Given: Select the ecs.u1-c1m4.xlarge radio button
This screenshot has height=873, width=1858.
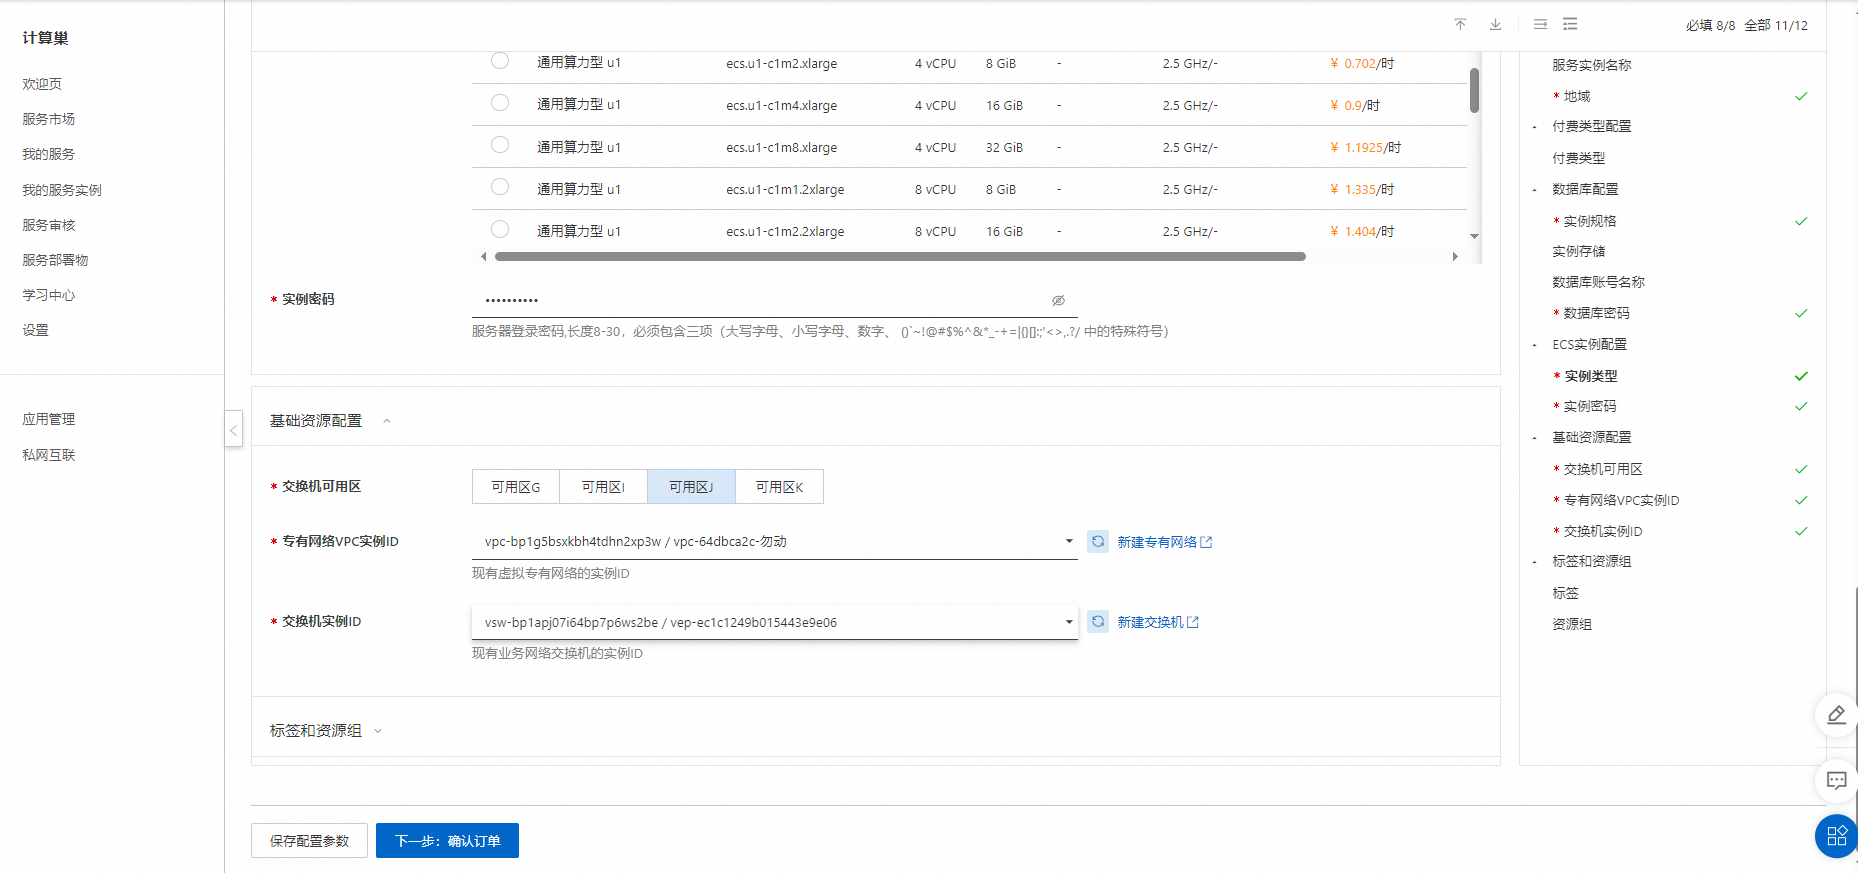Looking at the screenshot, I should click(500, 103).
